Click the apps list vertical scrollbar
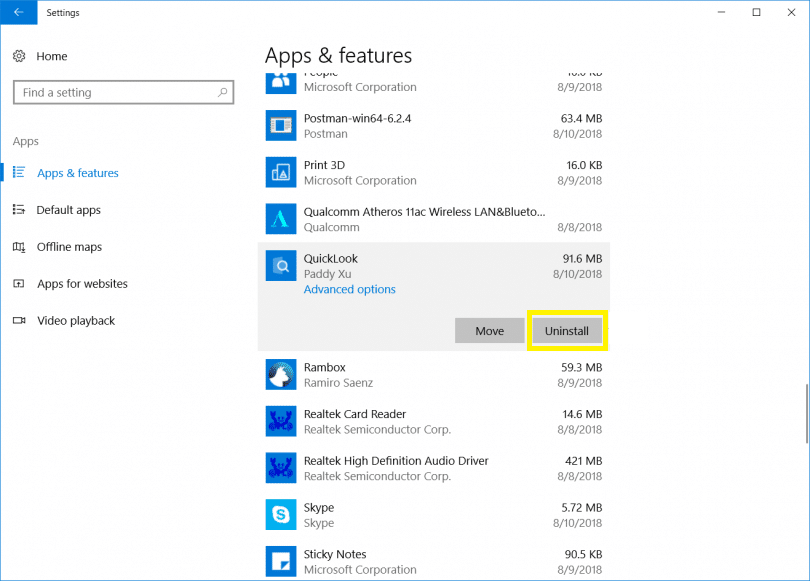The width and height of the screenshot is (810, 581). (x=806, y=413)
